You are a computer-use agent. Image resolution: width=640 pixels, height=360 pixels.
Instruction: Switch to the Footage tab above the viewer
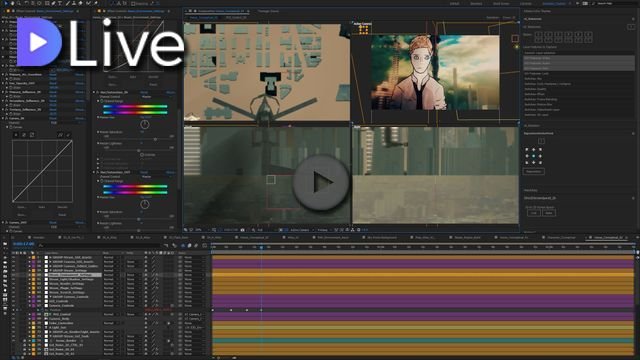click(x=268, y=11)
